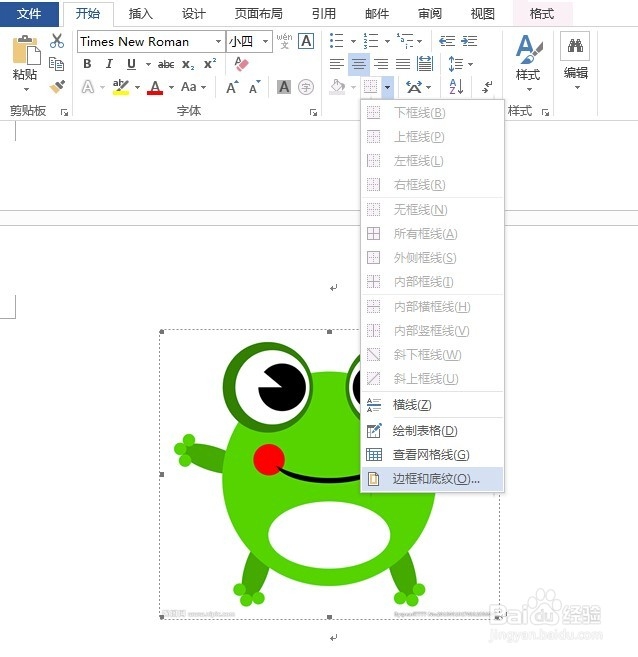Screen dimensions: 638x657
Task: Toggle Bold formatting
Action: (87, 64)
